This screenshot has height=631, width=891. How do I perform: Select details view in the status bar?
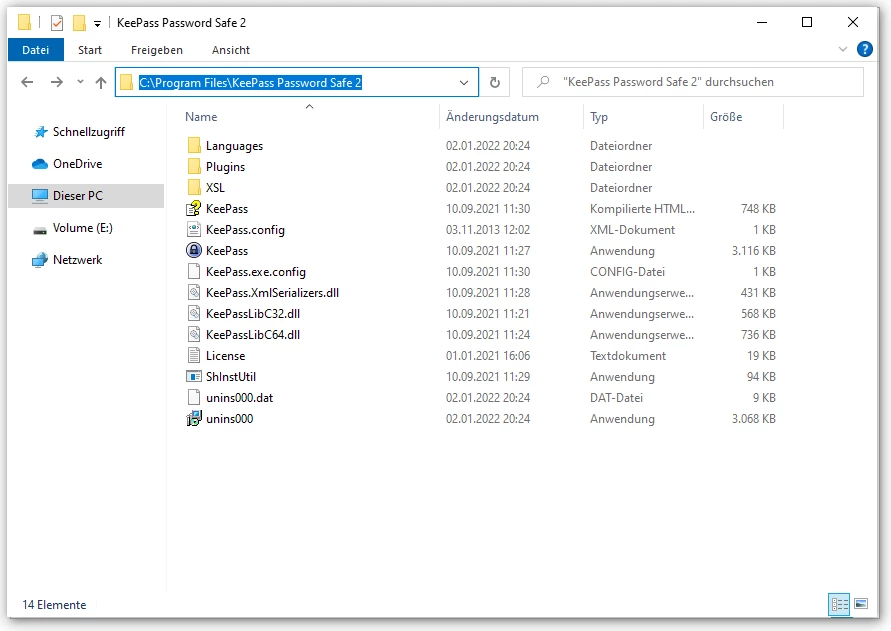pos(839,605)
